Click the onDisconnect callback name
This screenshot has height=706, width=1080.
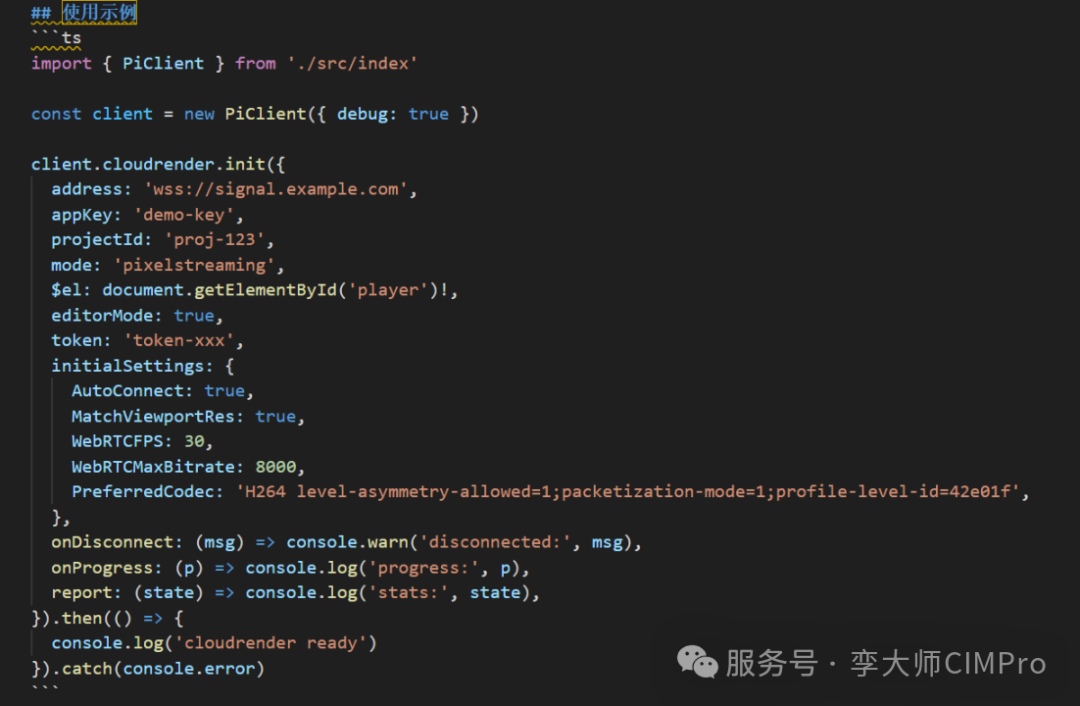point(112,542)
